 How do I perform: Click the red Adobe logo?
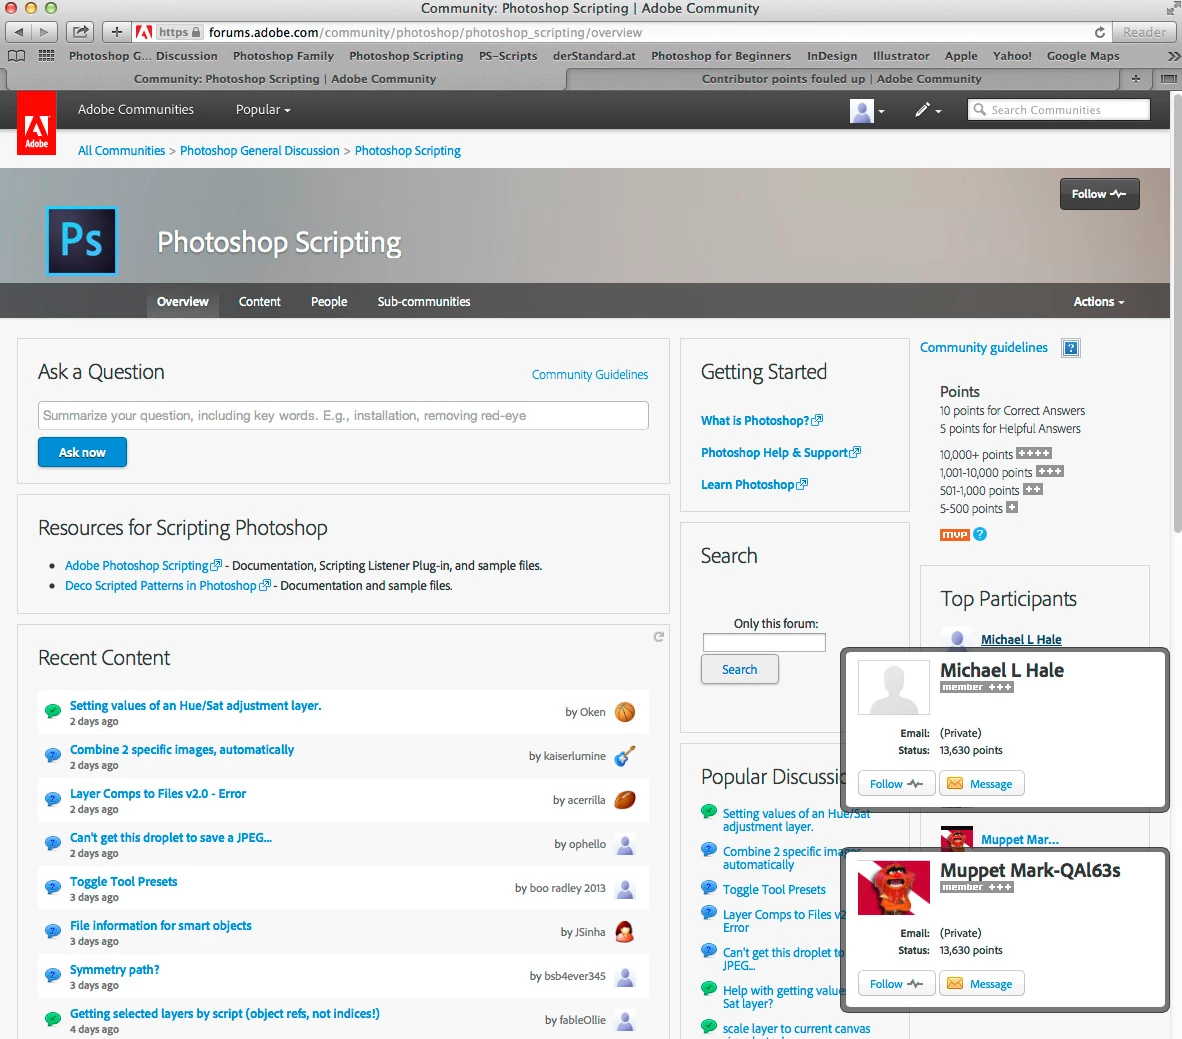tap(36, 124)
